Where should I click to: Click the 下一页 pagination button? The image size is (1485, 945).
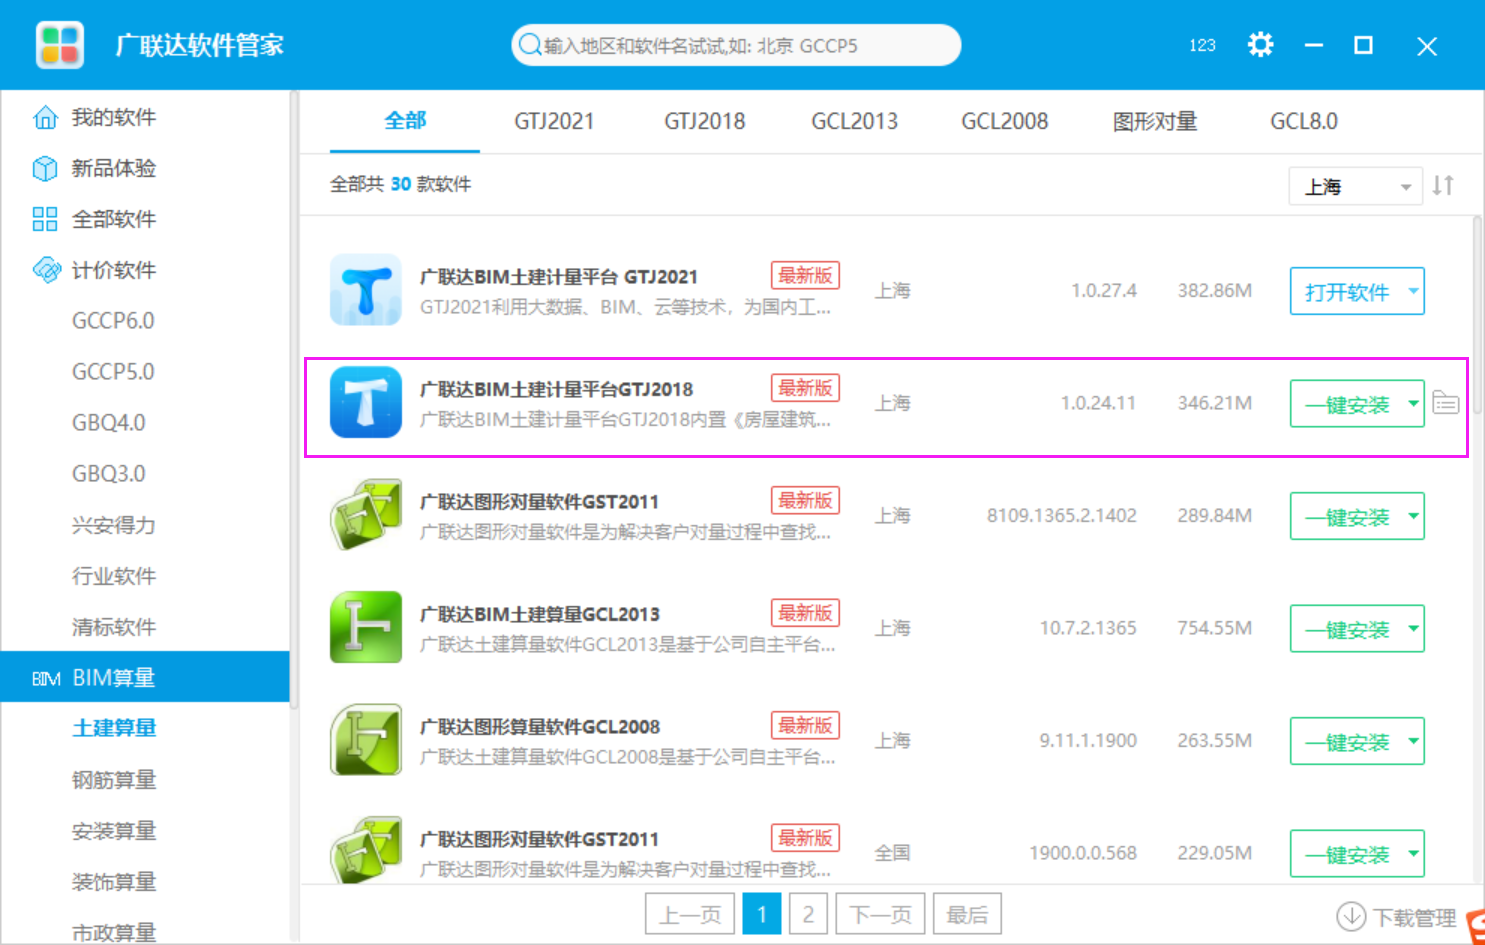pyautogui.click(x=880, y=914)
